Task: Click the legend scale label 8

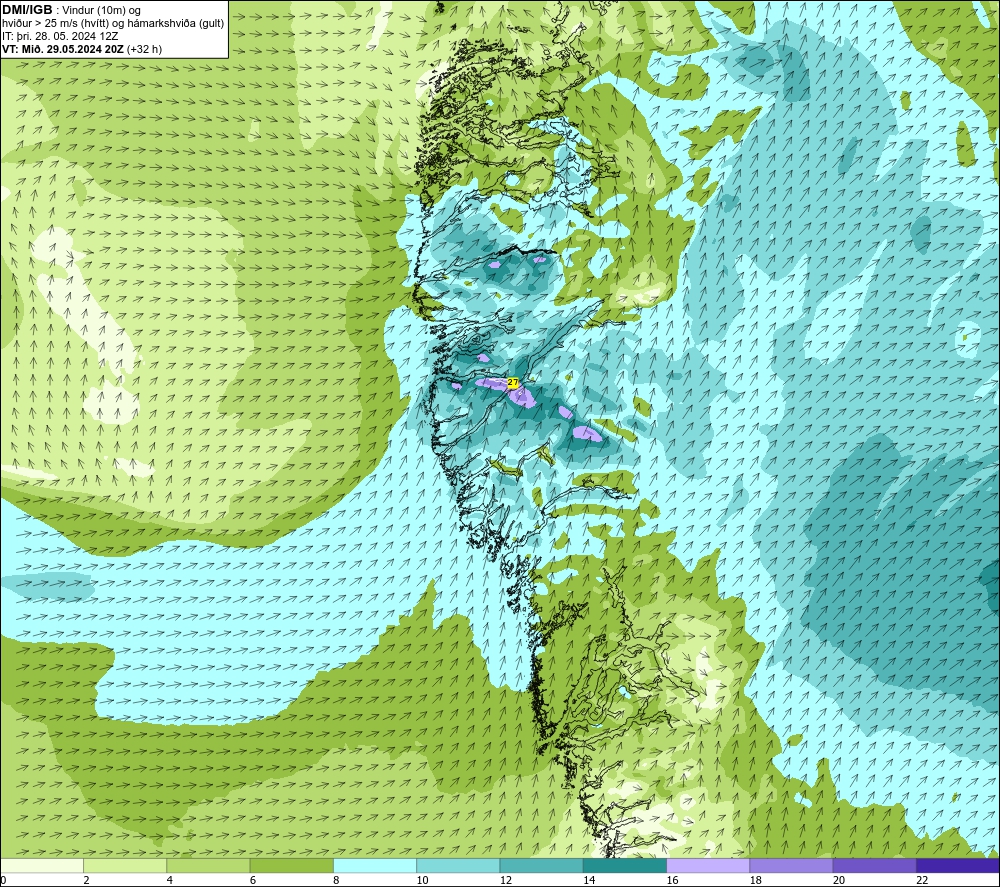Action: (336, 880)
